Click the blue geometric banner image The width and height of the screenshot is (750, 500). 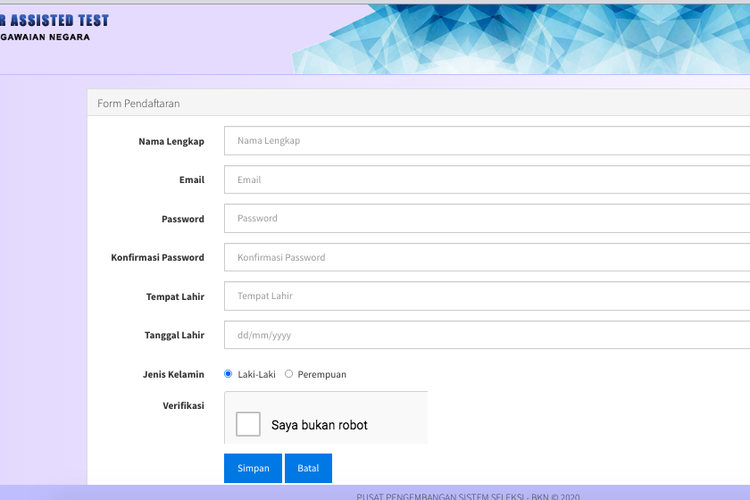(x=540, y=38)
